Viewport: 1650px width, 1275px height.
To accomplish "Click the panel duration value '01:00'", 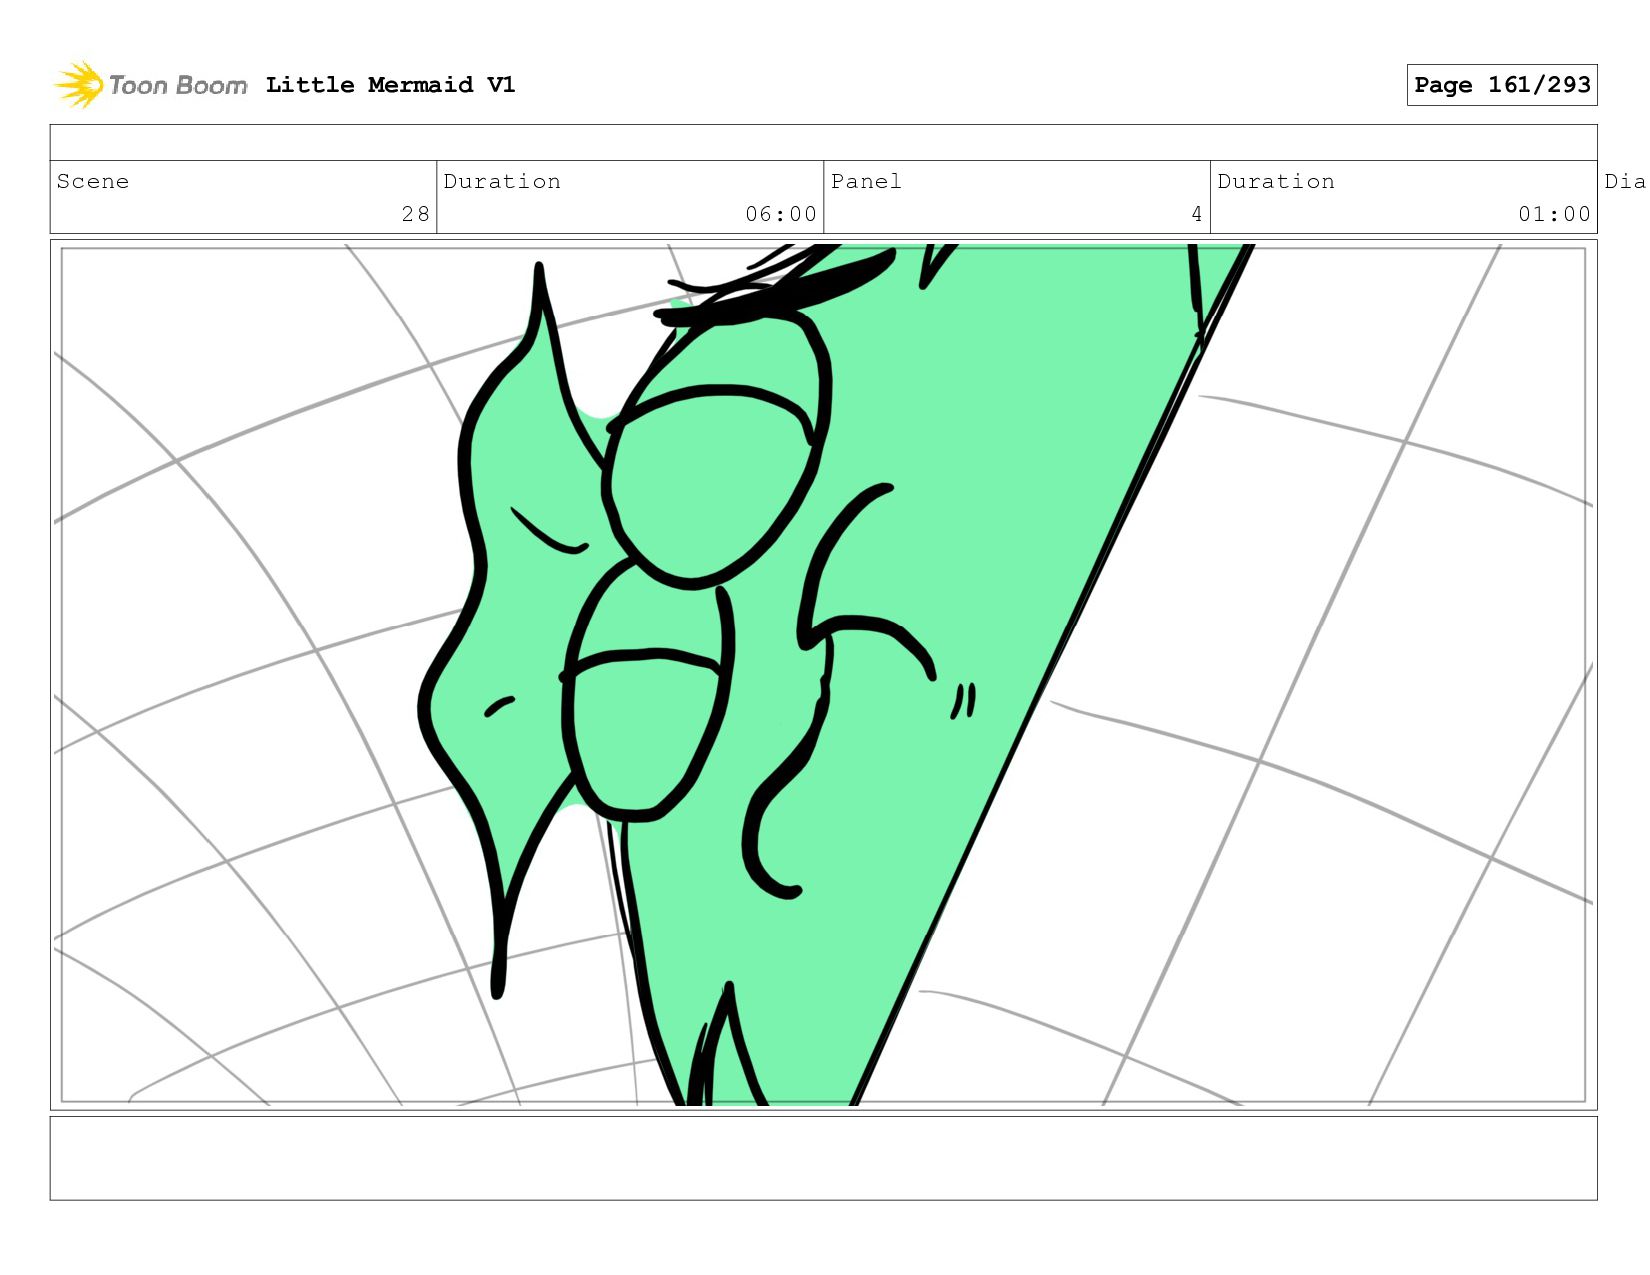I will 1554,214.
